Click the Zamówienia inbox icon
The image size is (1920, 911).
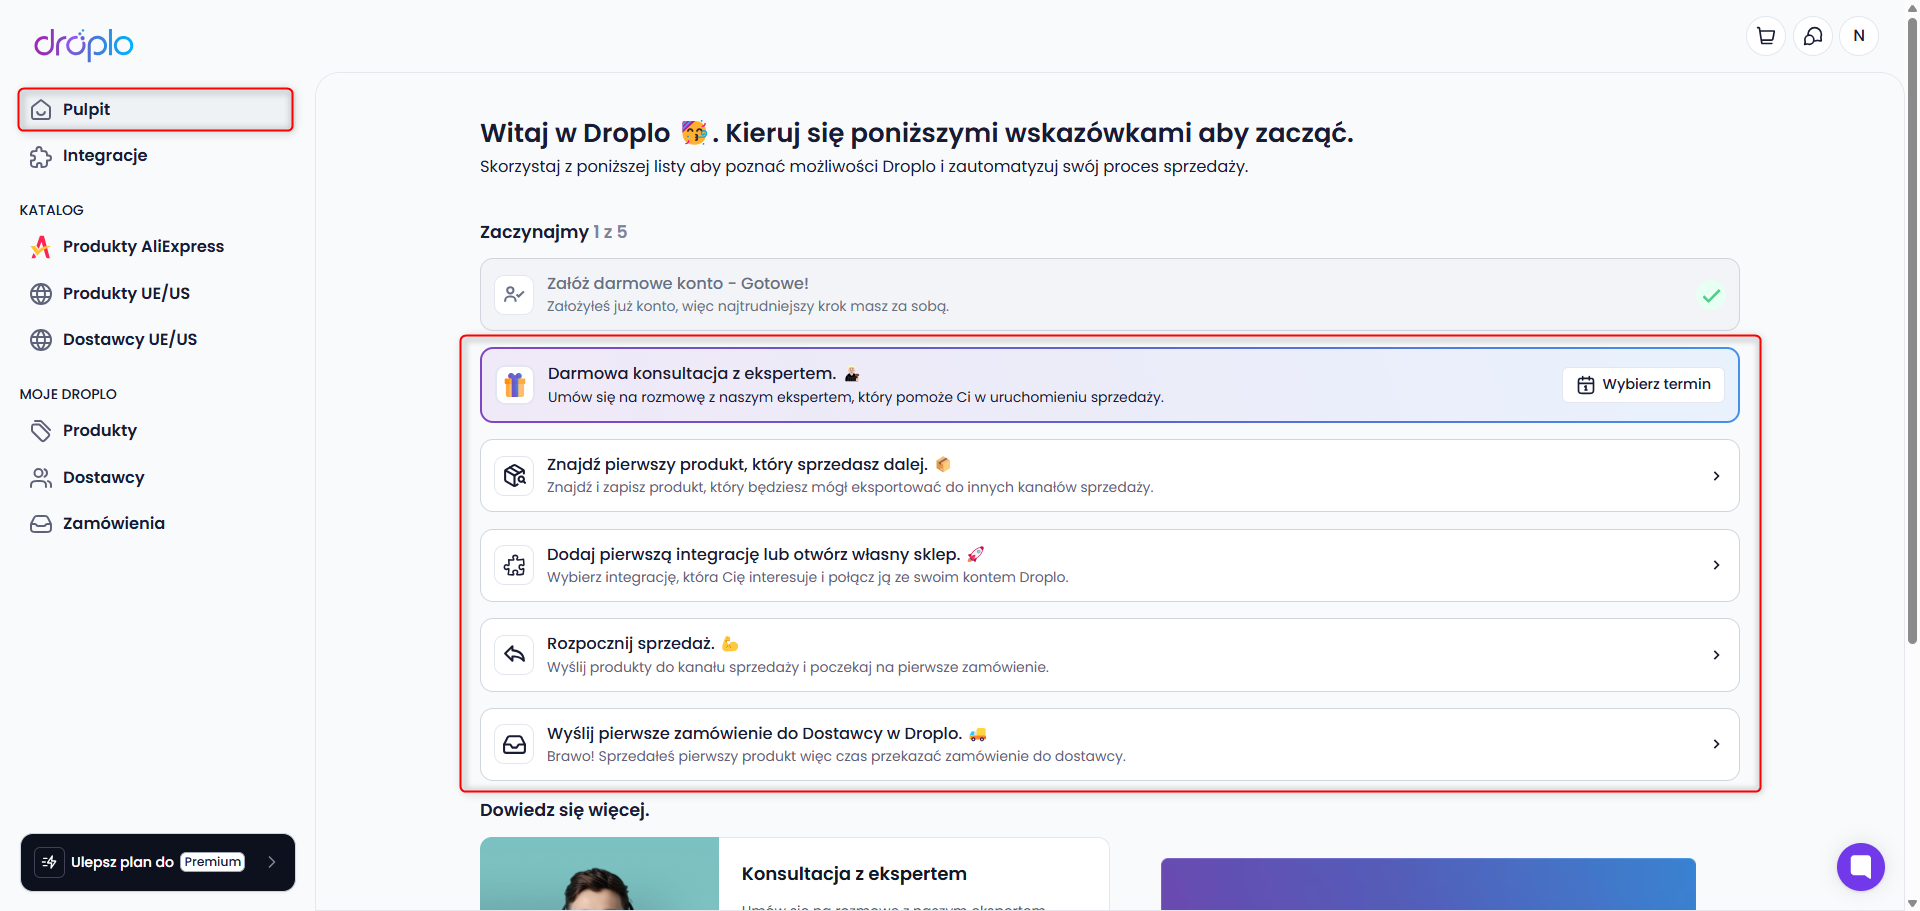coord(41,524)
